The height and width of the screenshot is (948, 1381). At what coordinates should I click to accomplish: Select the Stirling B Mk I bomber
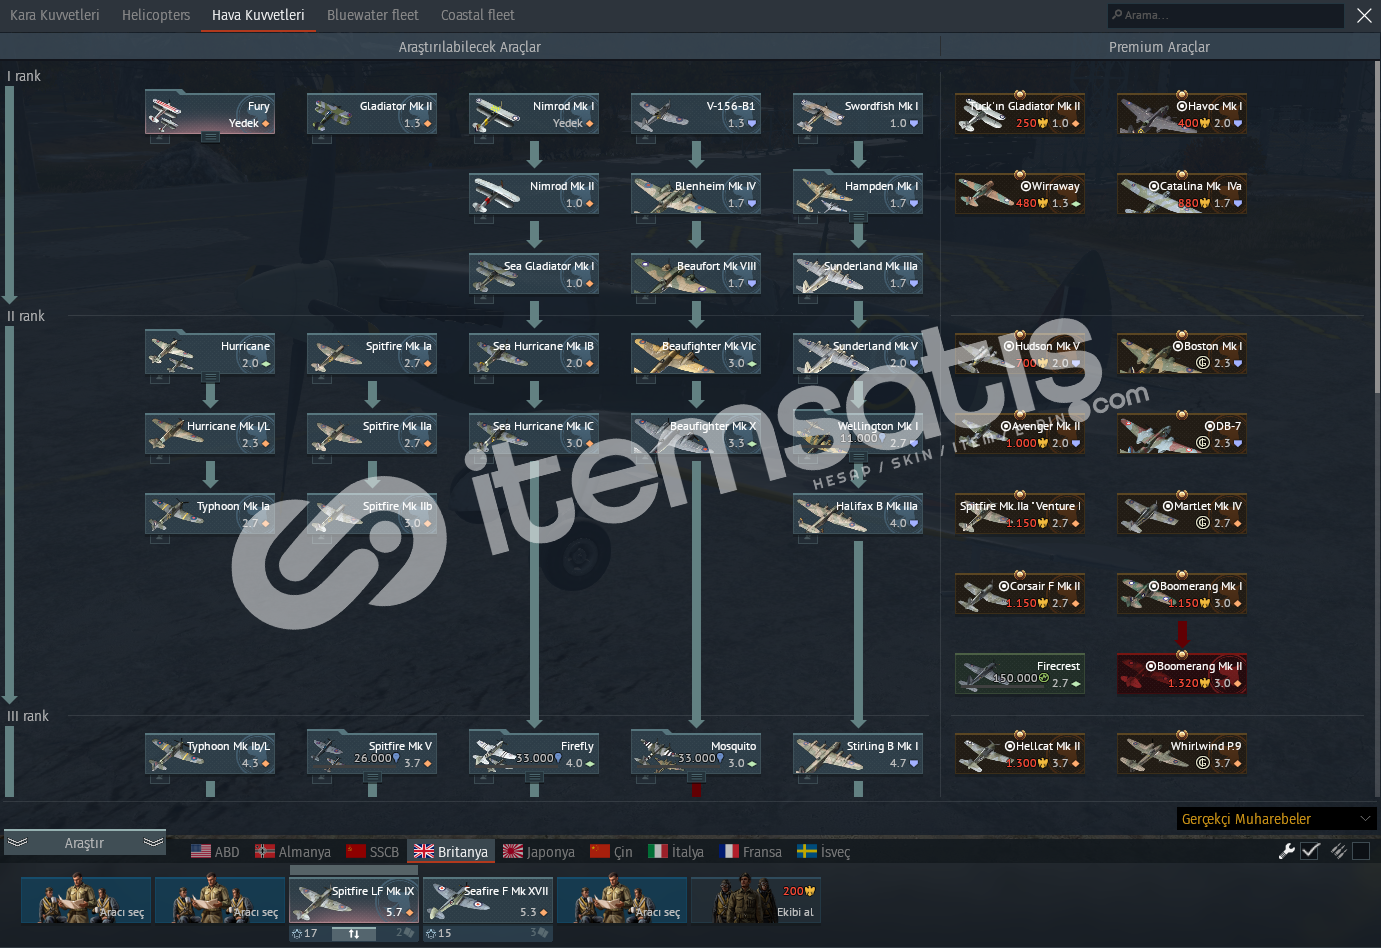(x=858, y=753)
